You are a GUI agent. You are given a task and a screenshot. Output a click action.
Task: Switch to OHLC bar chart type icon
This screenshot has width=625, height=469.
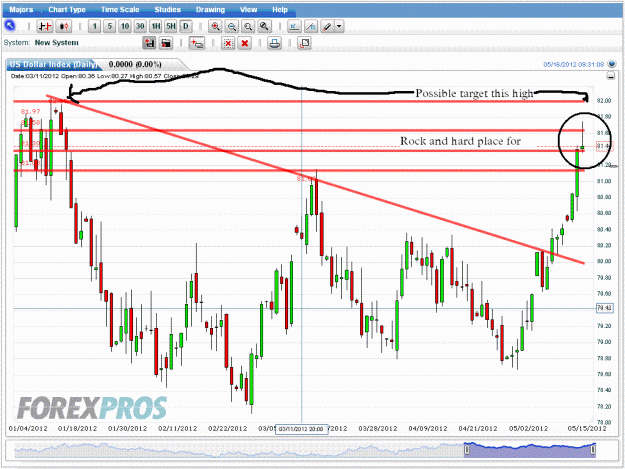tap(45, 27)
